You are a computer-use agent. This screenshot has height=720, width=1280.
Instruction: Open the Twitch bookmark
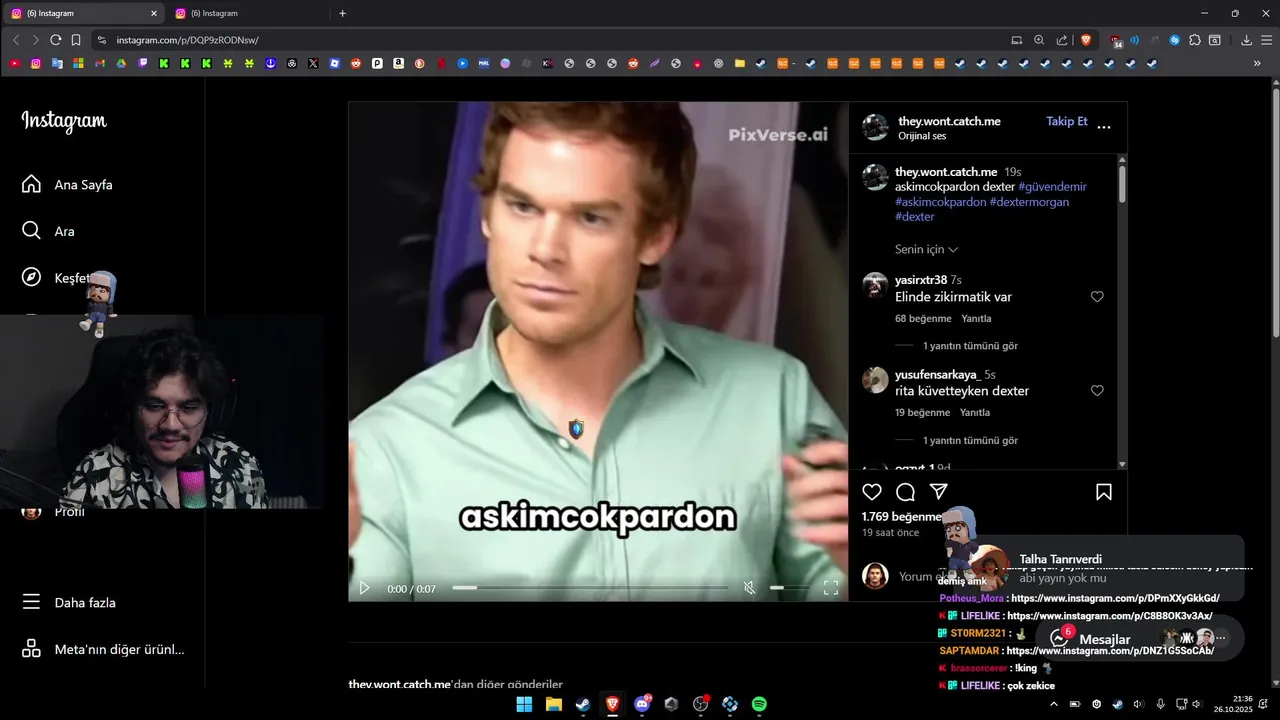[143, 63]
